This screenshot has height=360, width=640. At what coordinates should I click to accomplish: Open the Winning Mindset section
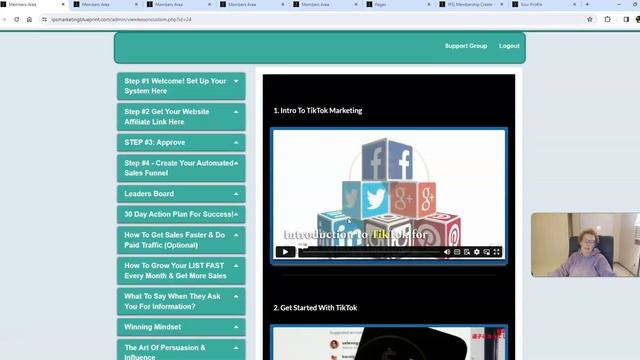[181, 327]
